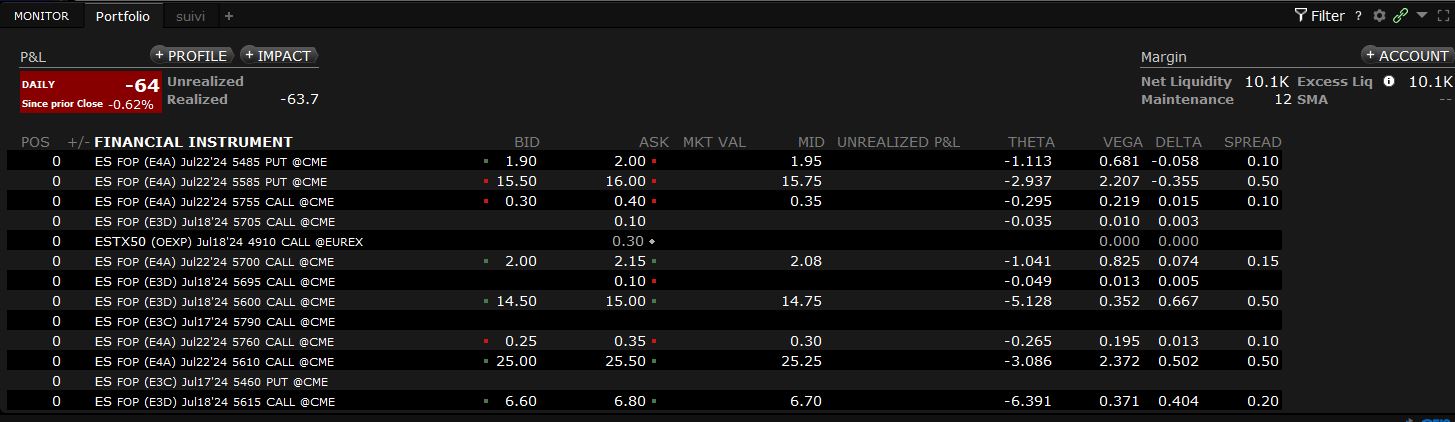
Task: Open the Filter funnel tool
Action: tap(1319, 16)
